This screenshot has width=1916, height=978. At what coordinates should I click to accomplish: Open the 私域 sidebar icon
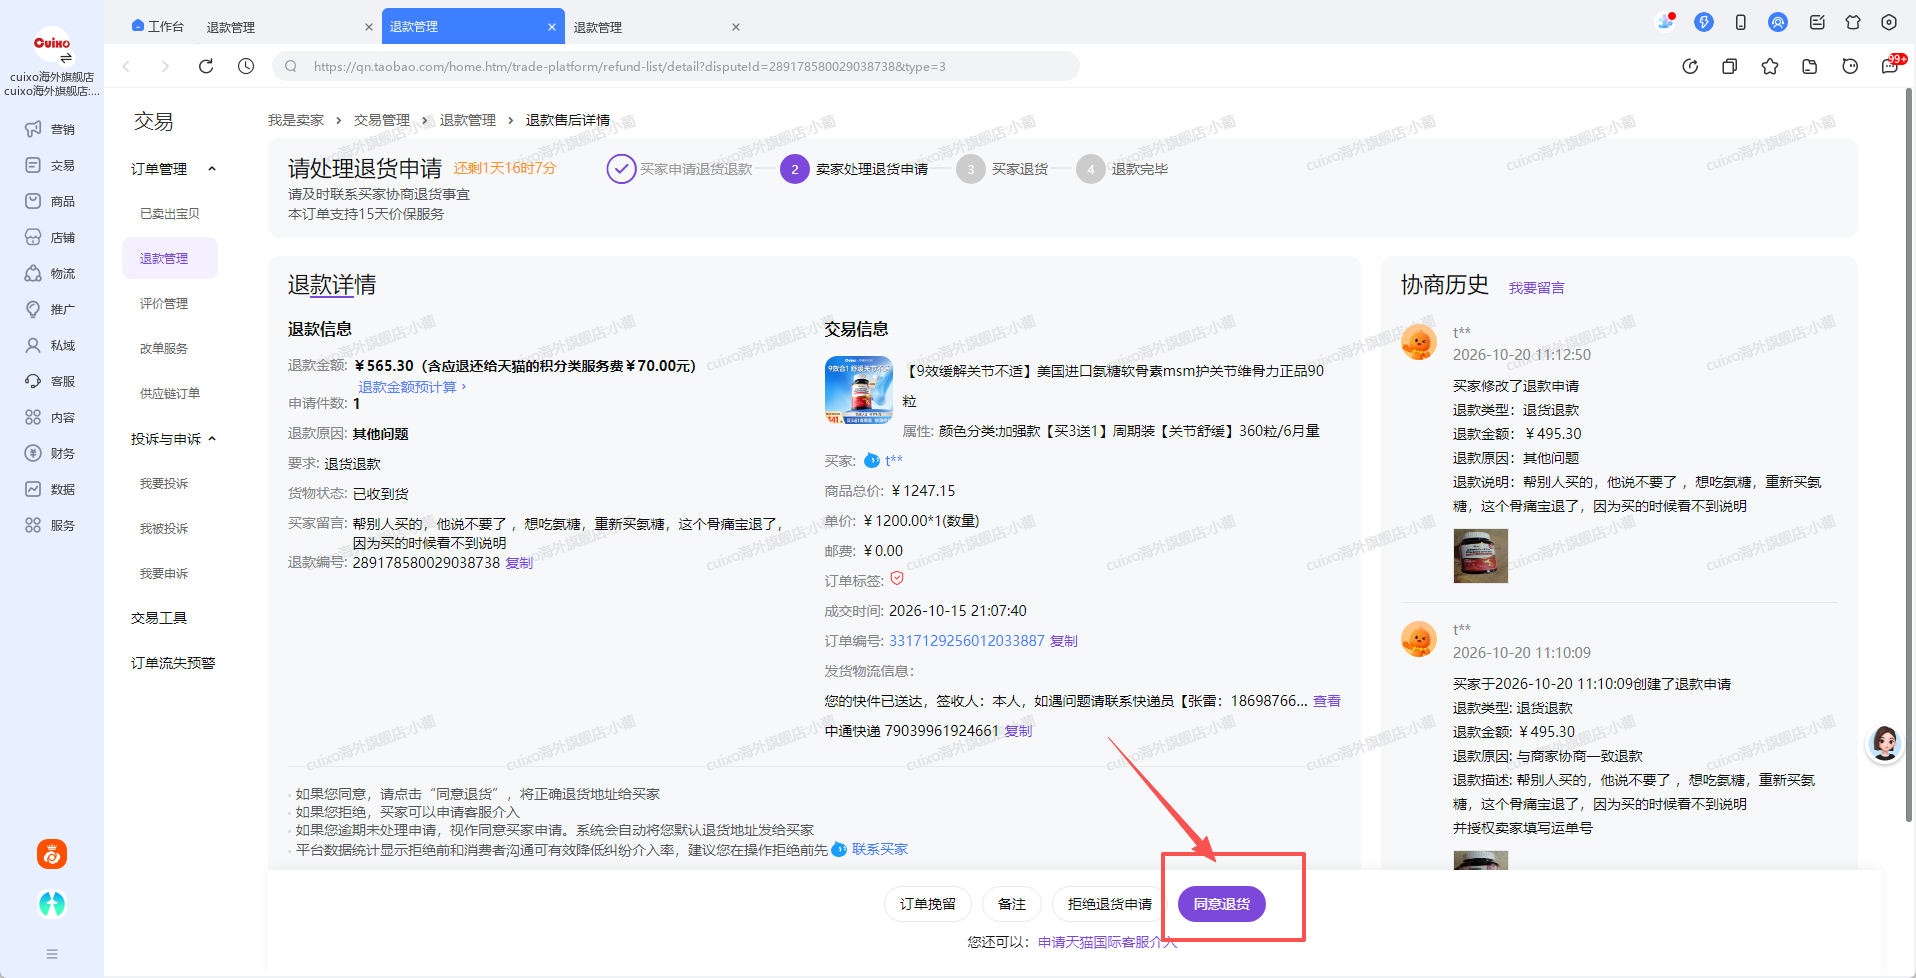pos(33,345)
